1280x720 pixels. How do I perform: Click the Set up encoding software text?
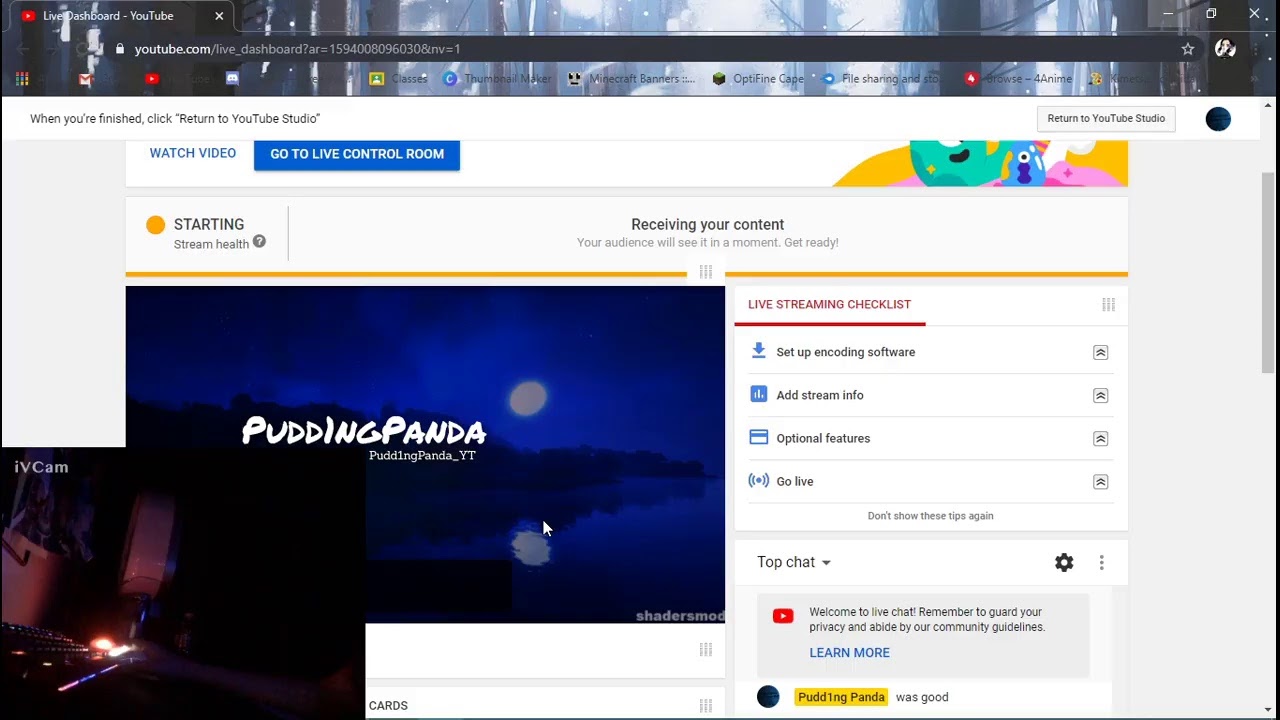(845, 352)
